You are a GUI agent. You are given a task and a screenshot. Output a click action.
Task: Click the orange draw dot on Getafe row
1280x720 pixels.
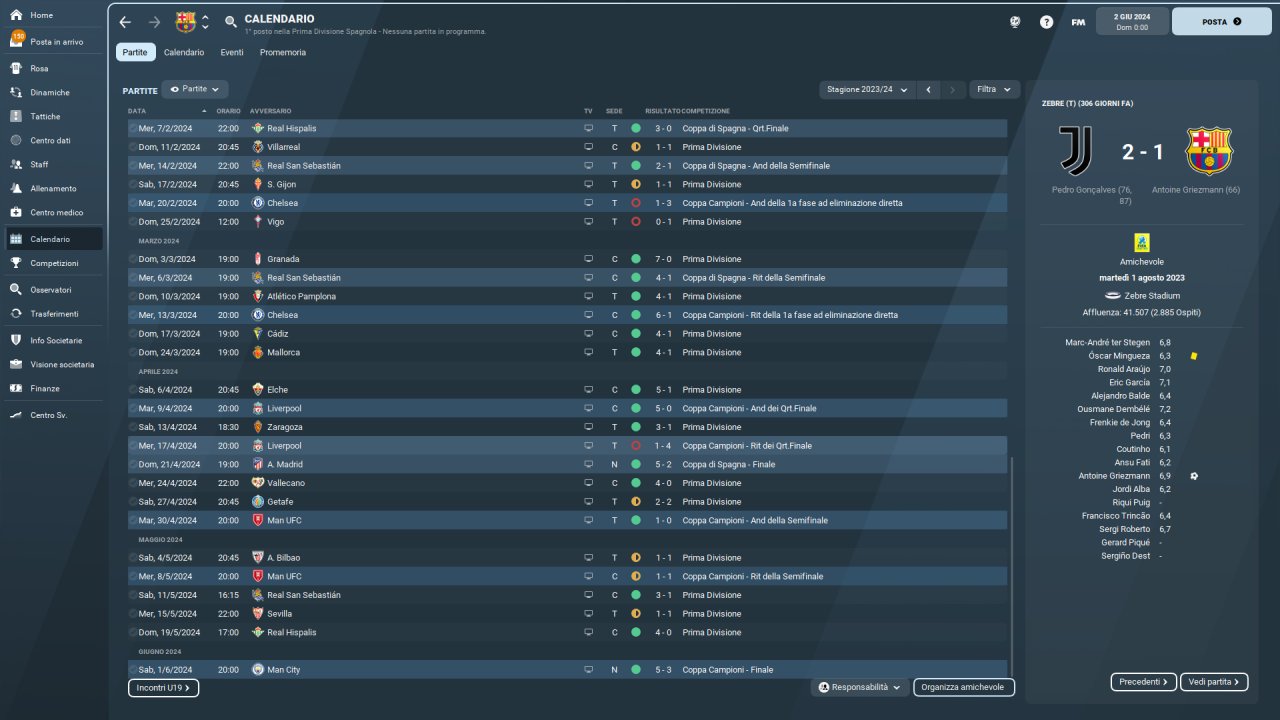(x=635, y=502)
